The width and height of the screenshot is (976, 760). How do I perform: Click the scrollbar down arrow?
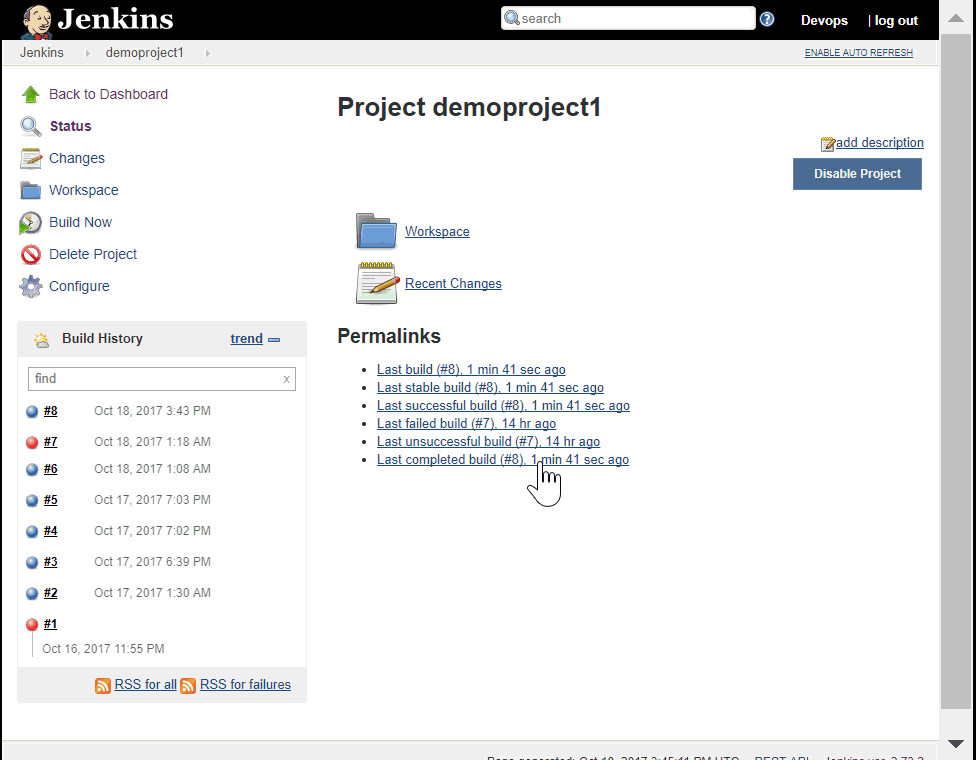956,744
